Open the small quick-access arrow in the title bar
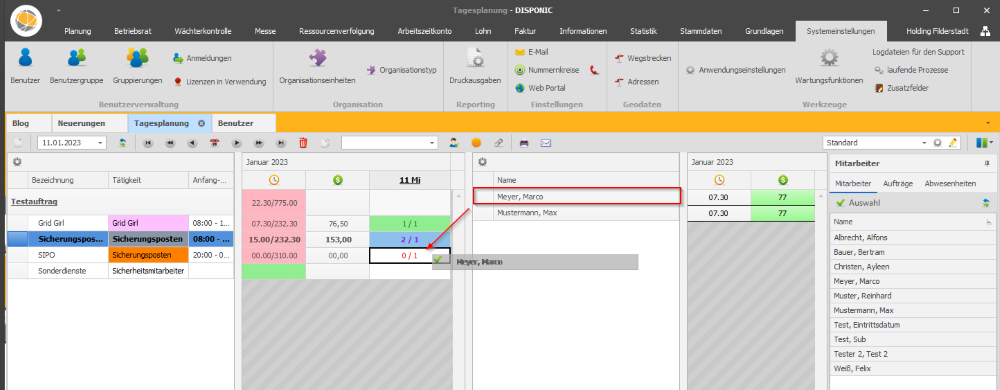 pos(59,11)
